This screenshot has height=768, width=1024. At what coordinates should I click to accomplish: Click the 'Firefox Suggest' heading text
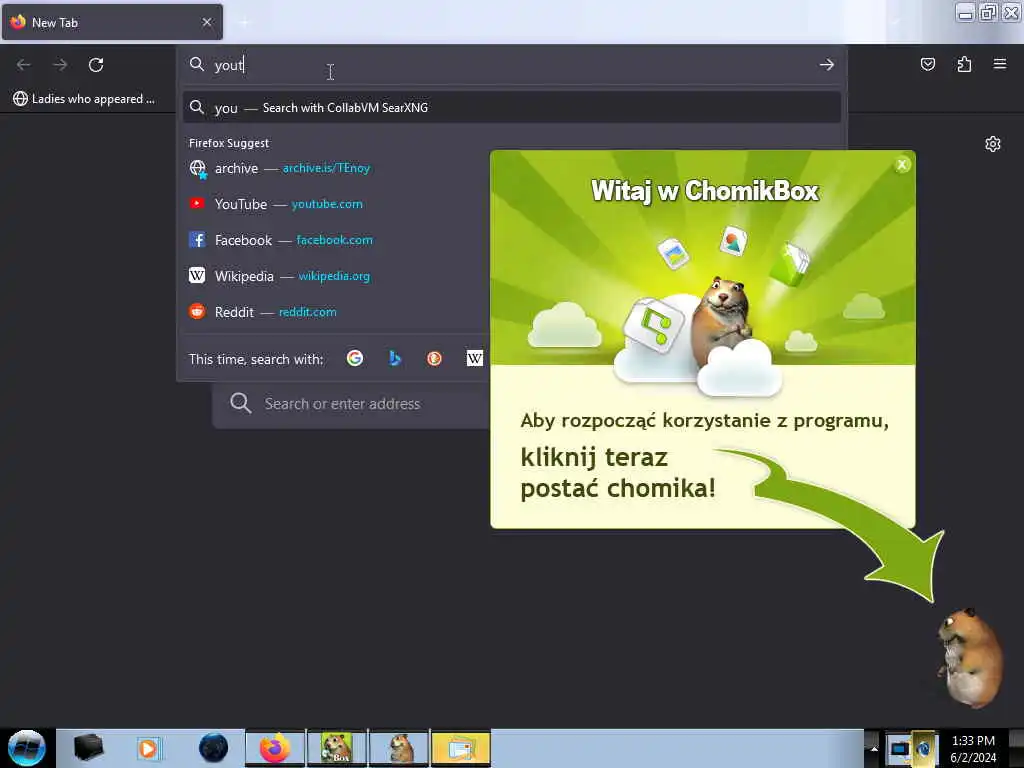pyautogui.click(x=229, y=143)
